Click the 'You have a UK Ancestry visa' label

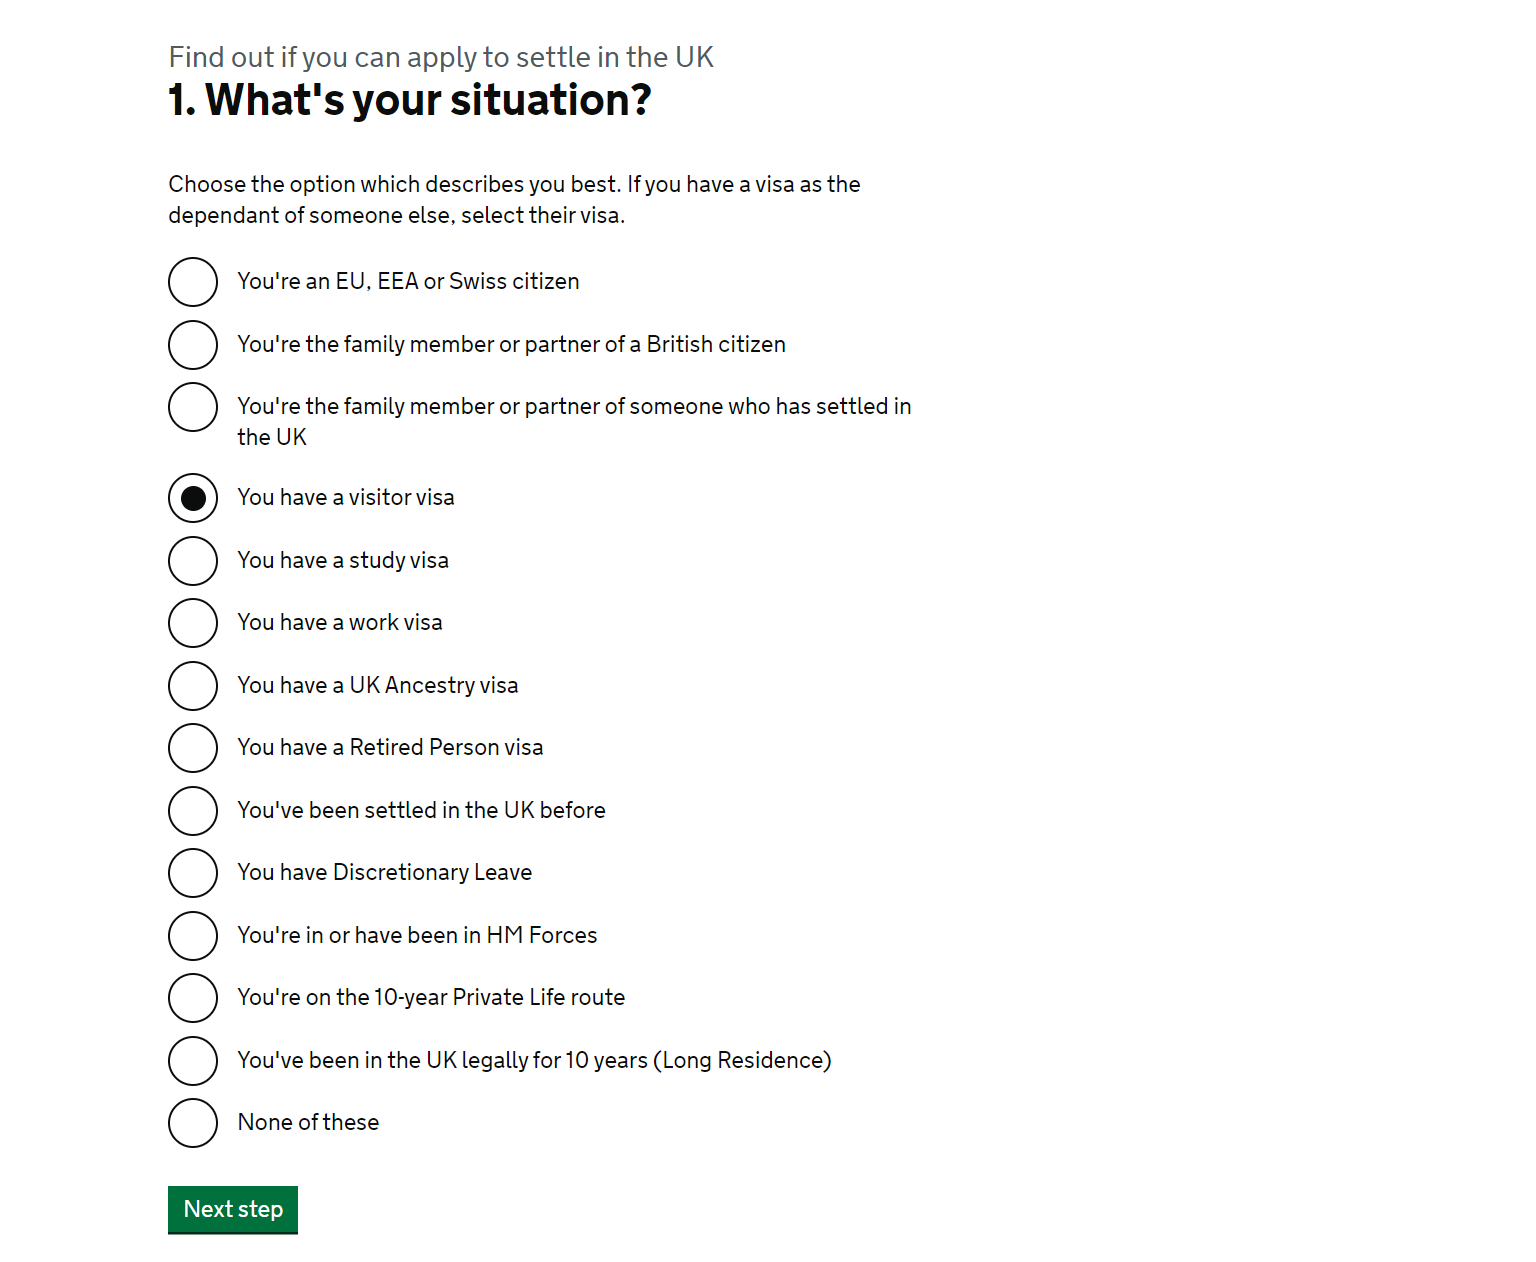(378, 685)
